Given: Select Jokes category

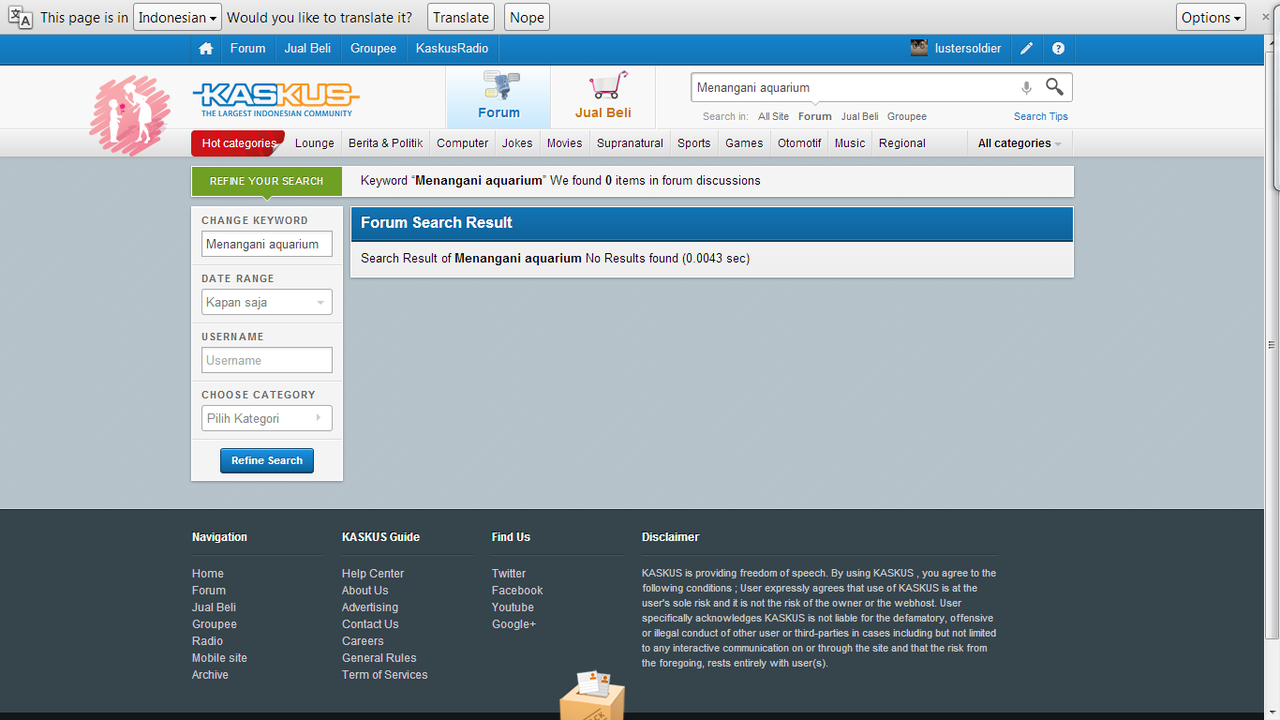Looking at the screenshot, I should [517, 143].
